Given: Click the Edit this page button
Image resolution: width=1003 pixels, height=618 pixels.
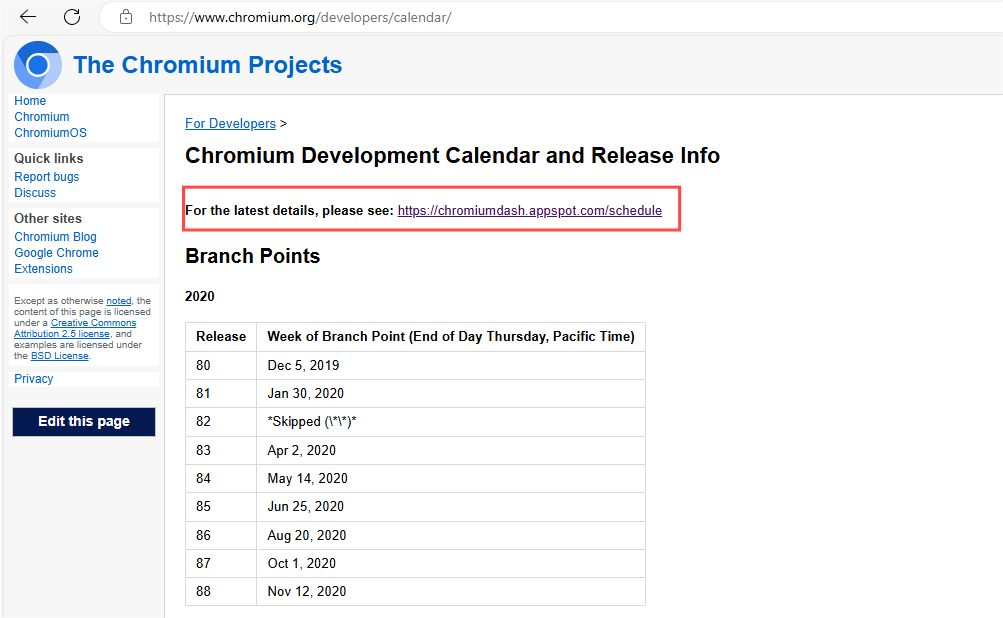Looking at the screenshot, I should pyautogui.click(x=84, y=422).
